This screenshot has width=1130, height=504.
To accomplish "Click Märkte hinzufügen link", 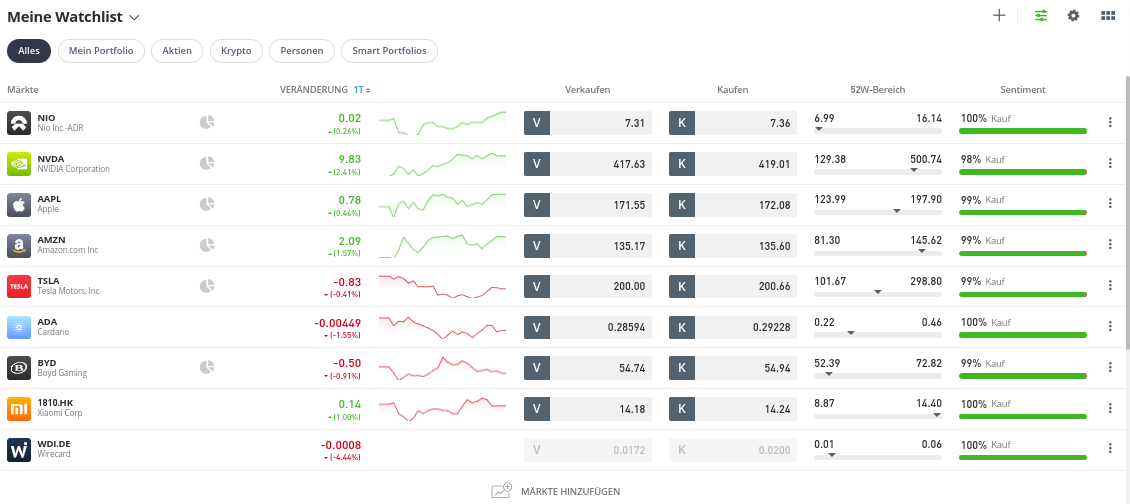I will tap(556, 491).
